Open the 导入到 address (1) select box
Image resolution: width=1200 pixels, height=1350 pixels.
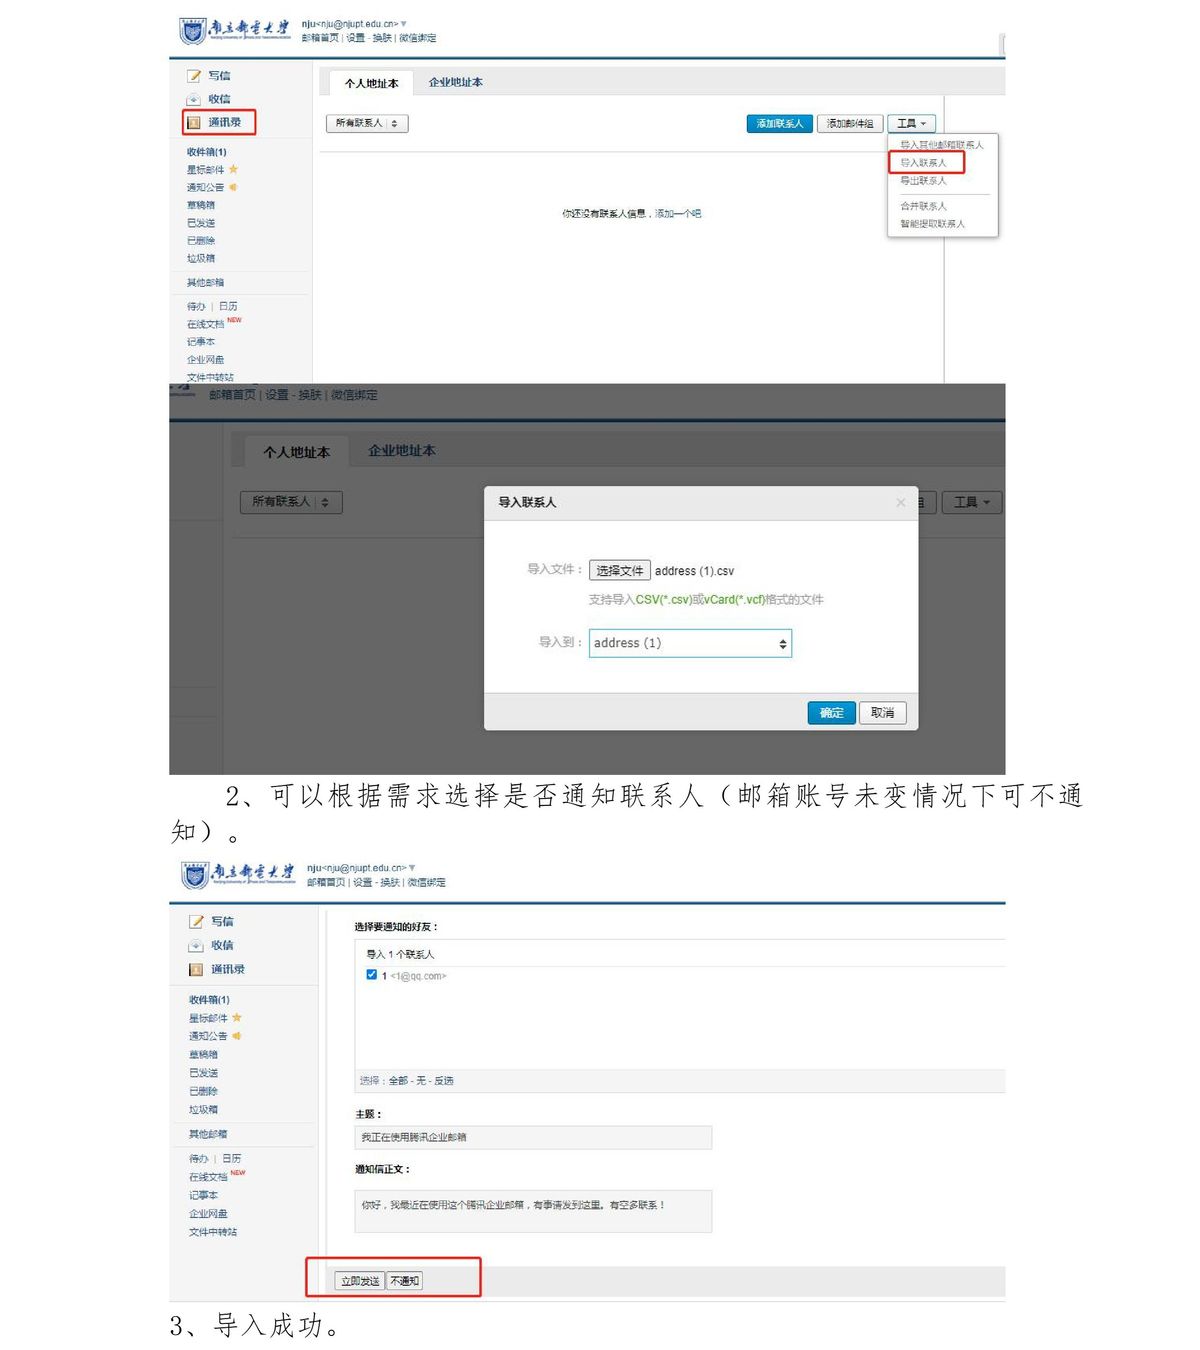tap(690, 643)
